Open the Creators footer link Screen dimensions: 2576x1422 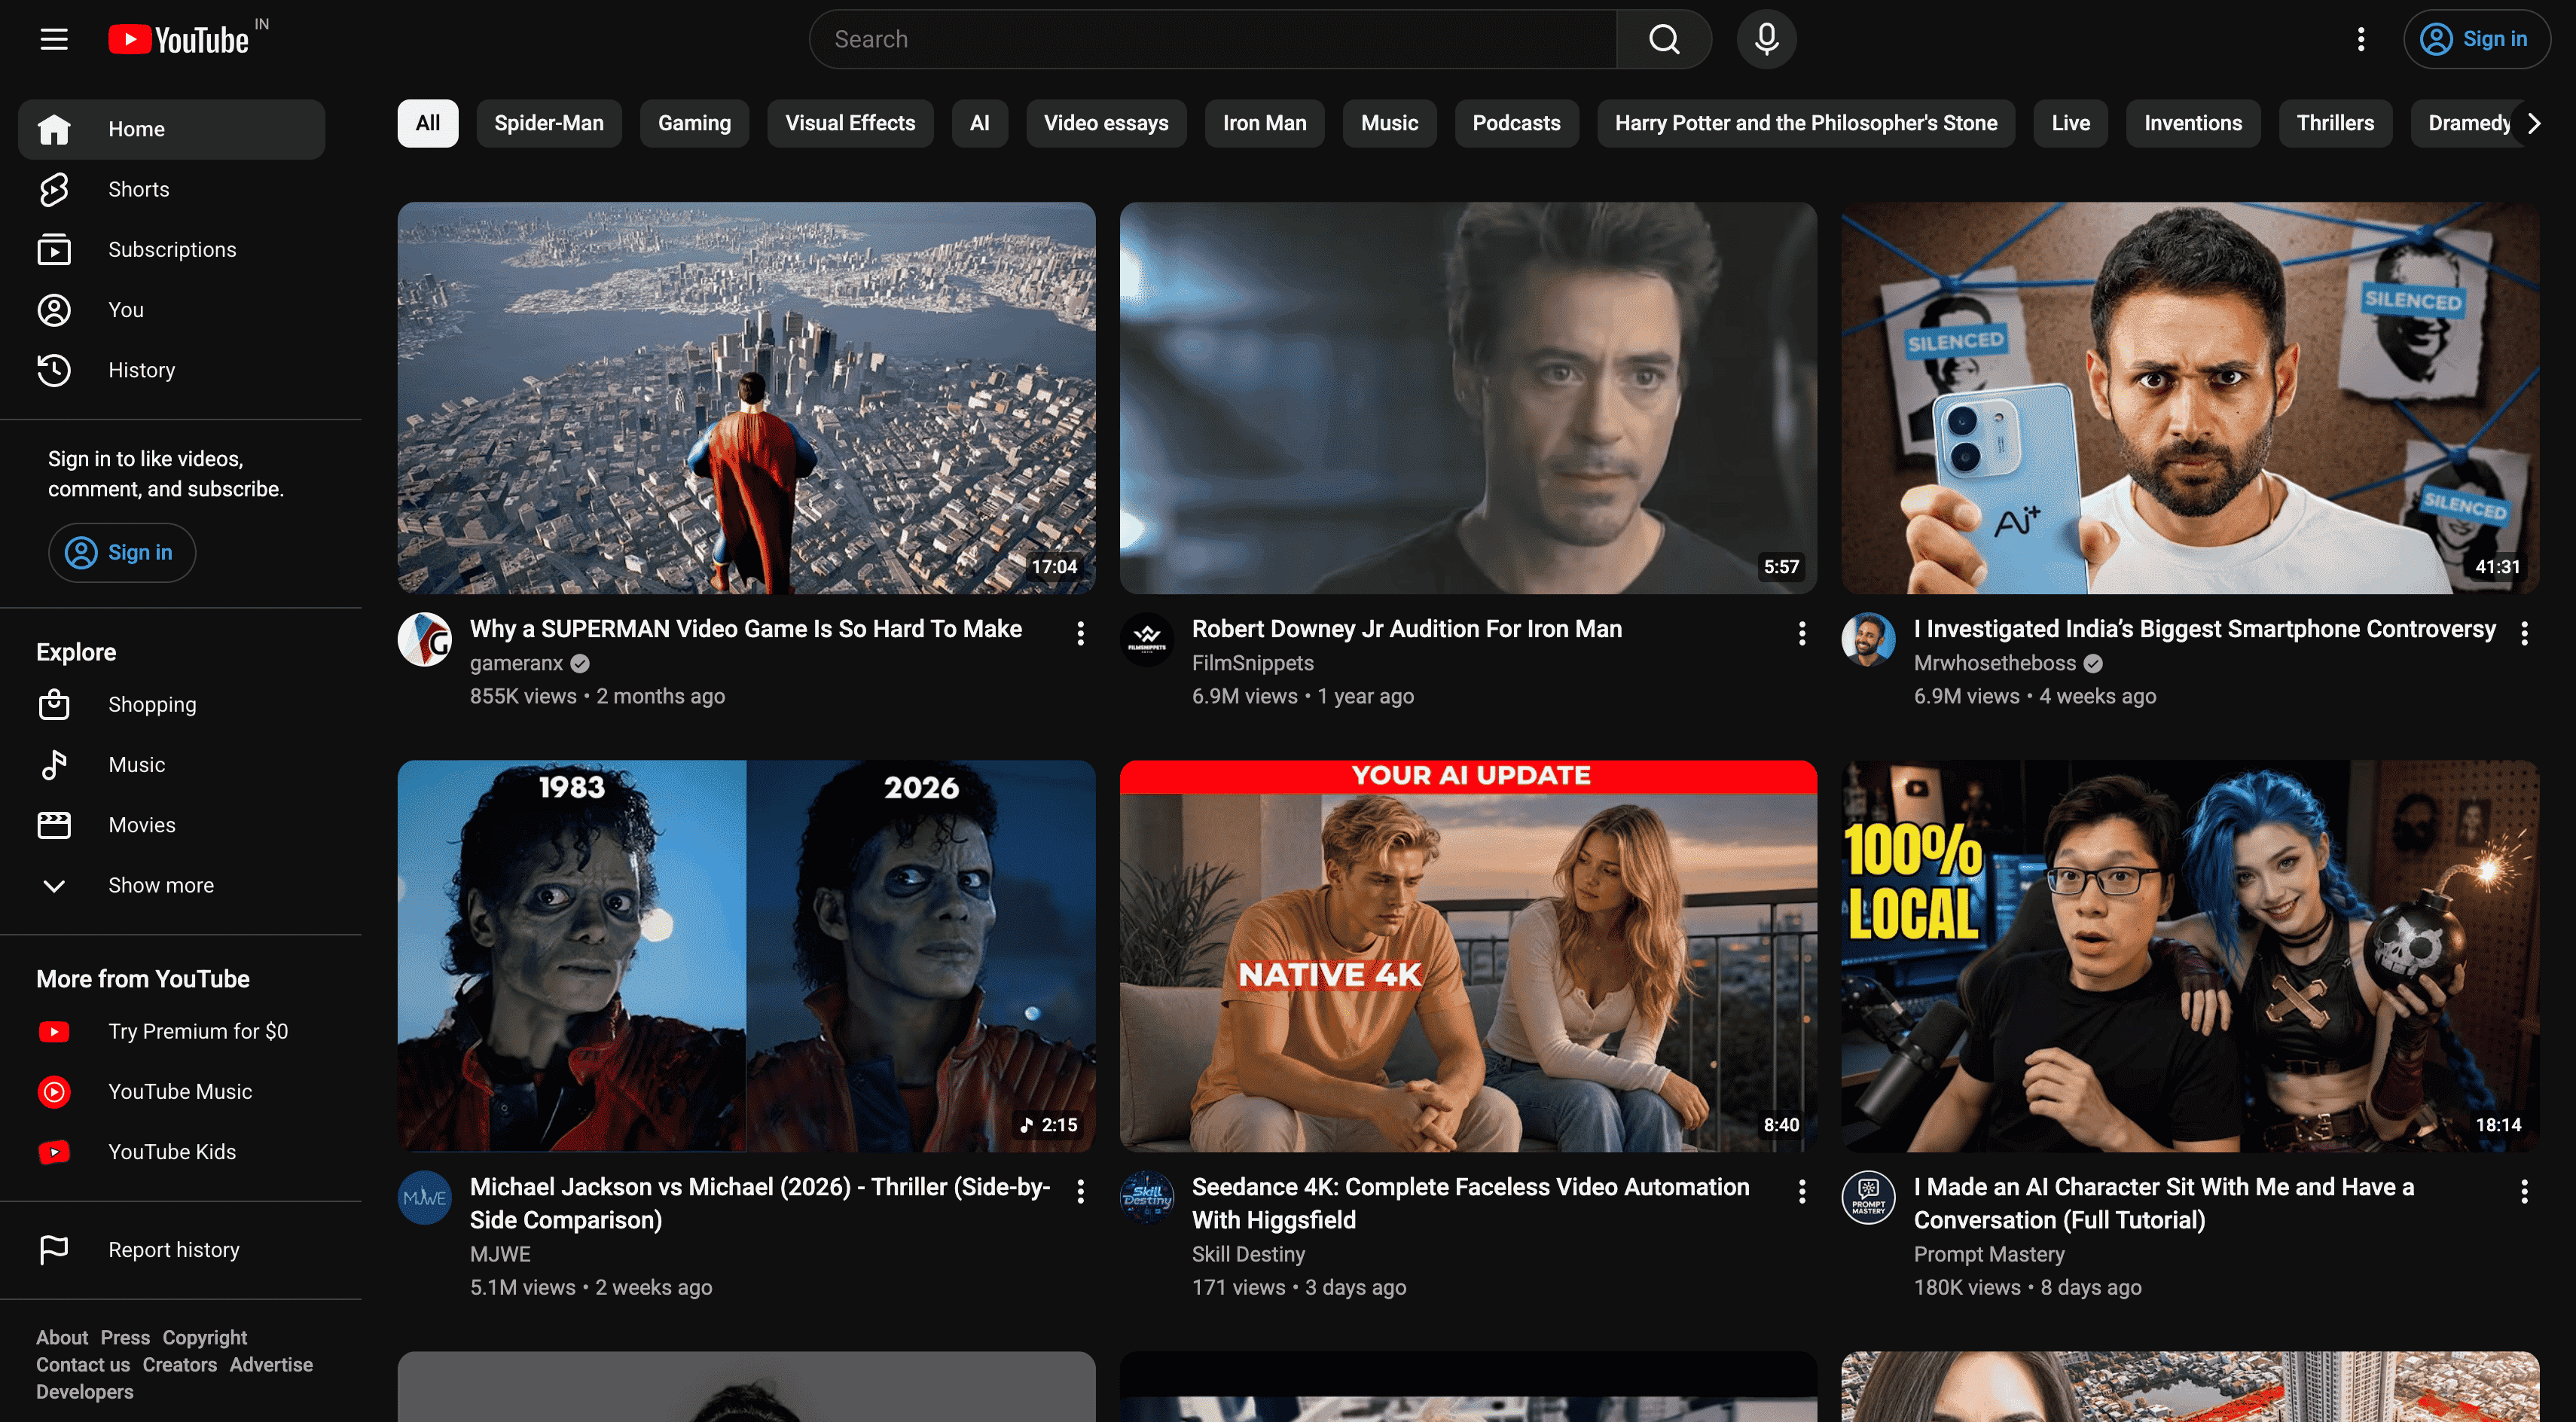(179, 1364)
